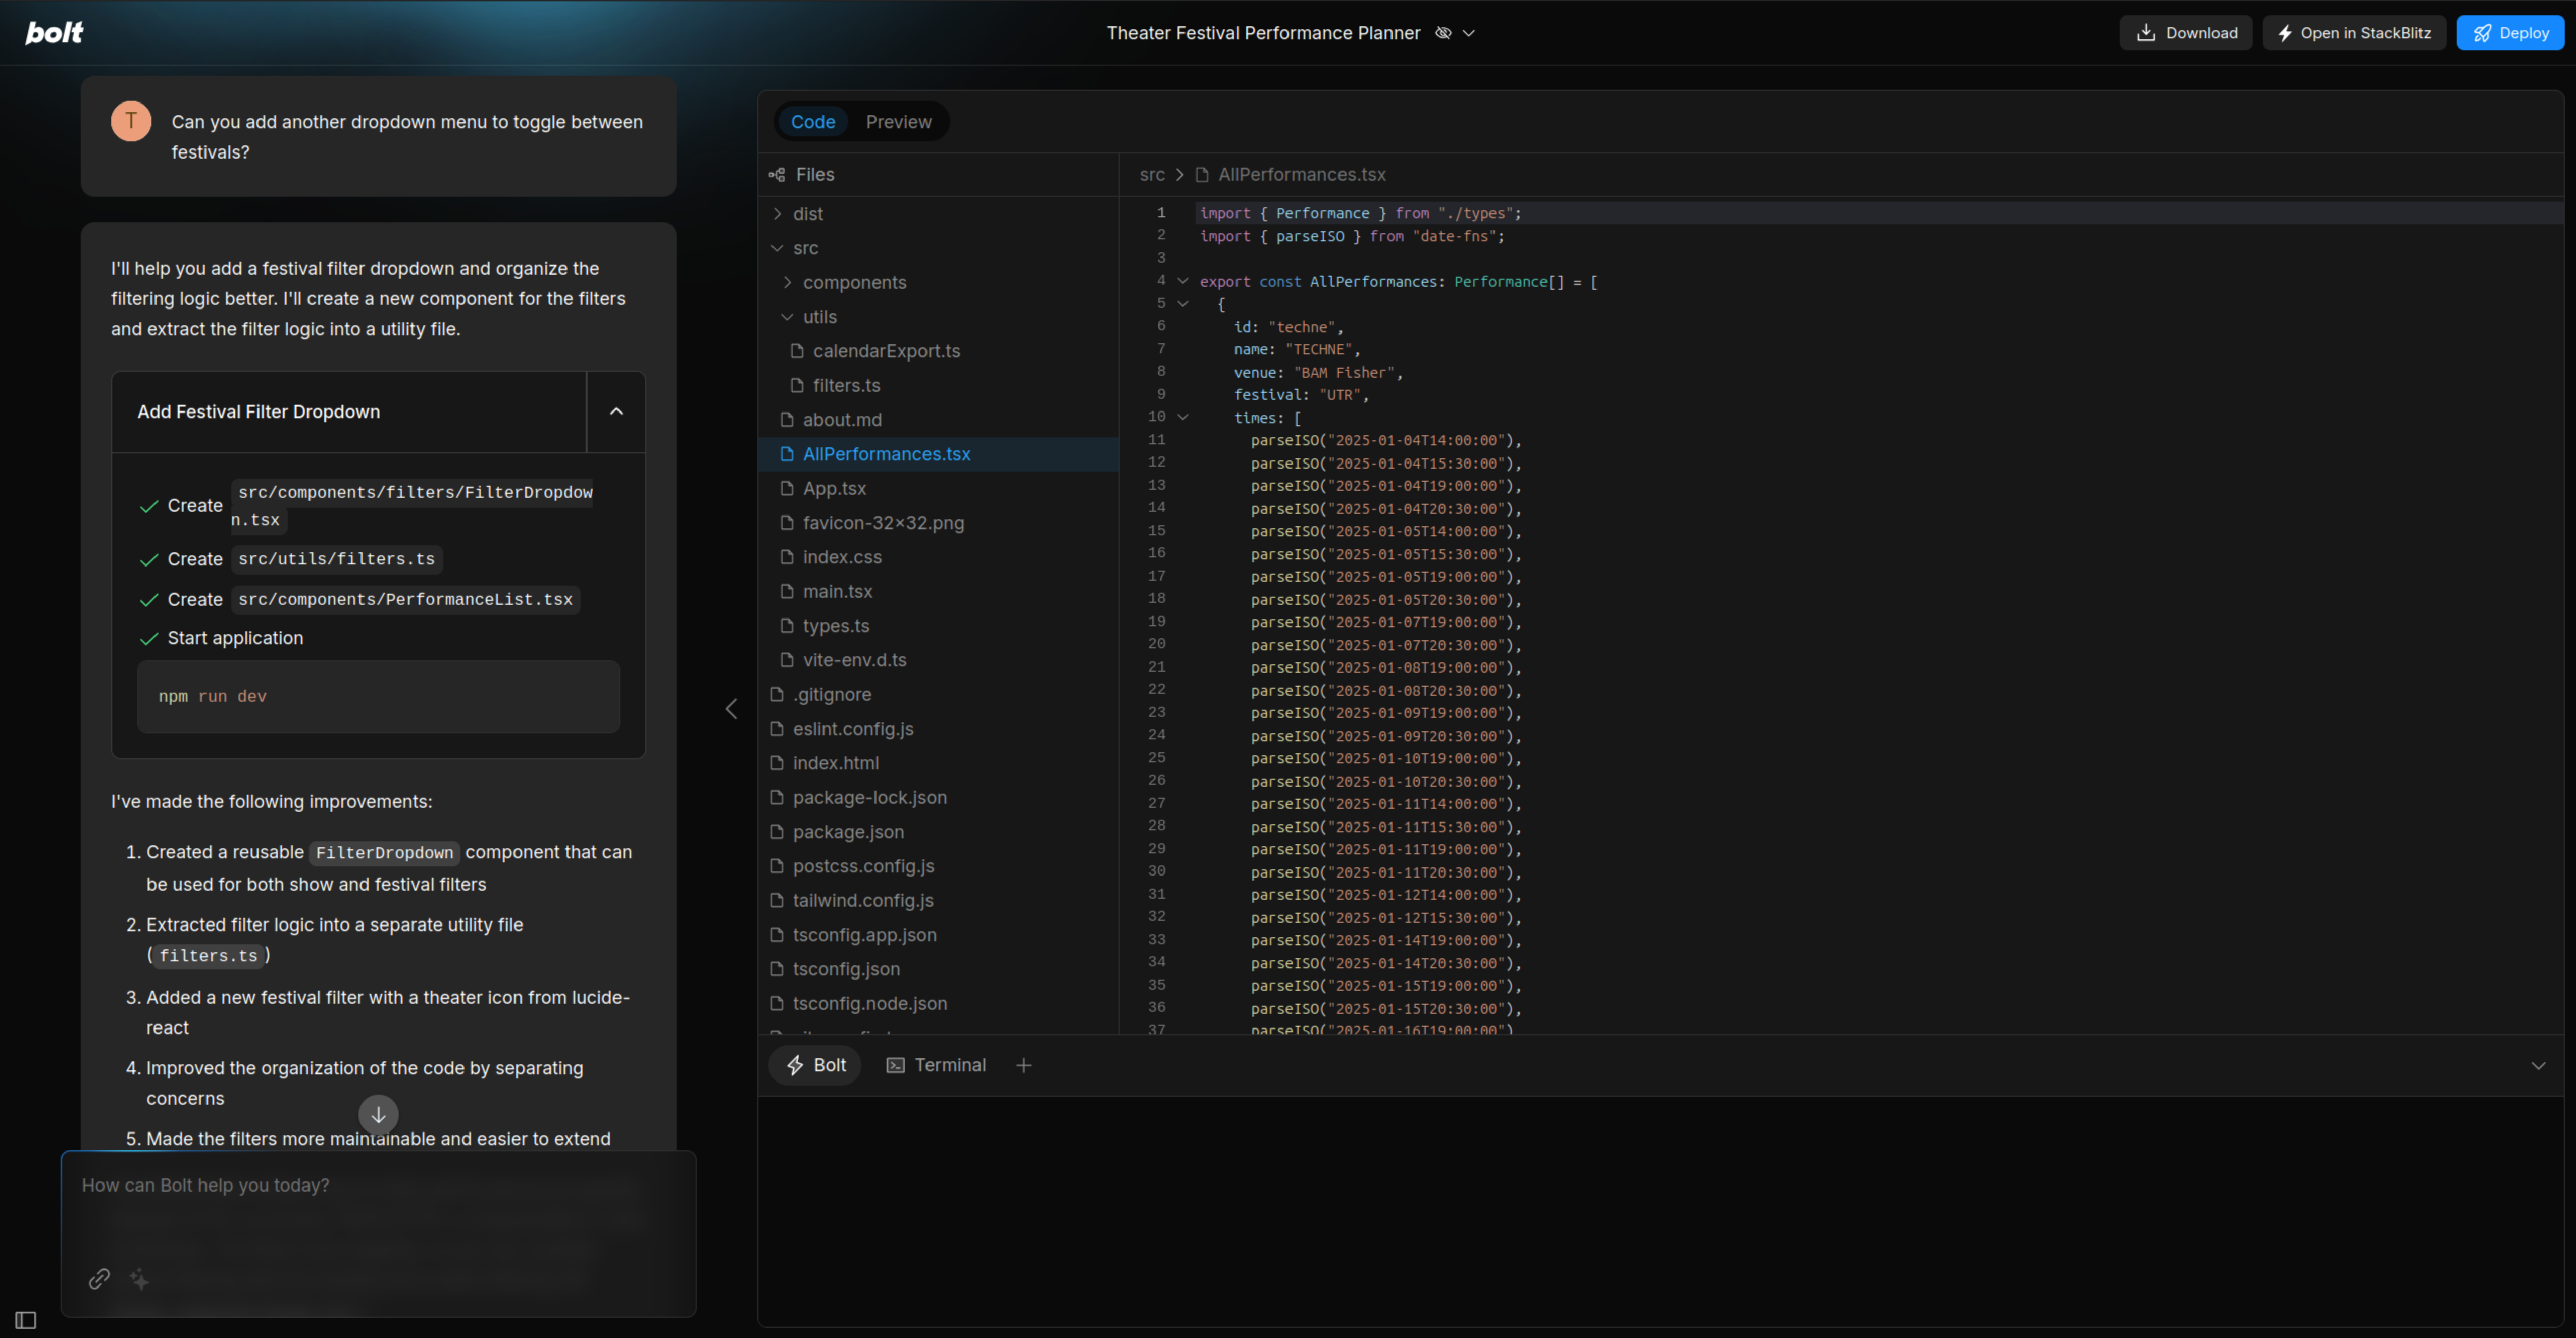The height and width of the screenshot is (1338, 2576).
Task: Click the Files tree icon
Action: (777, 175)
